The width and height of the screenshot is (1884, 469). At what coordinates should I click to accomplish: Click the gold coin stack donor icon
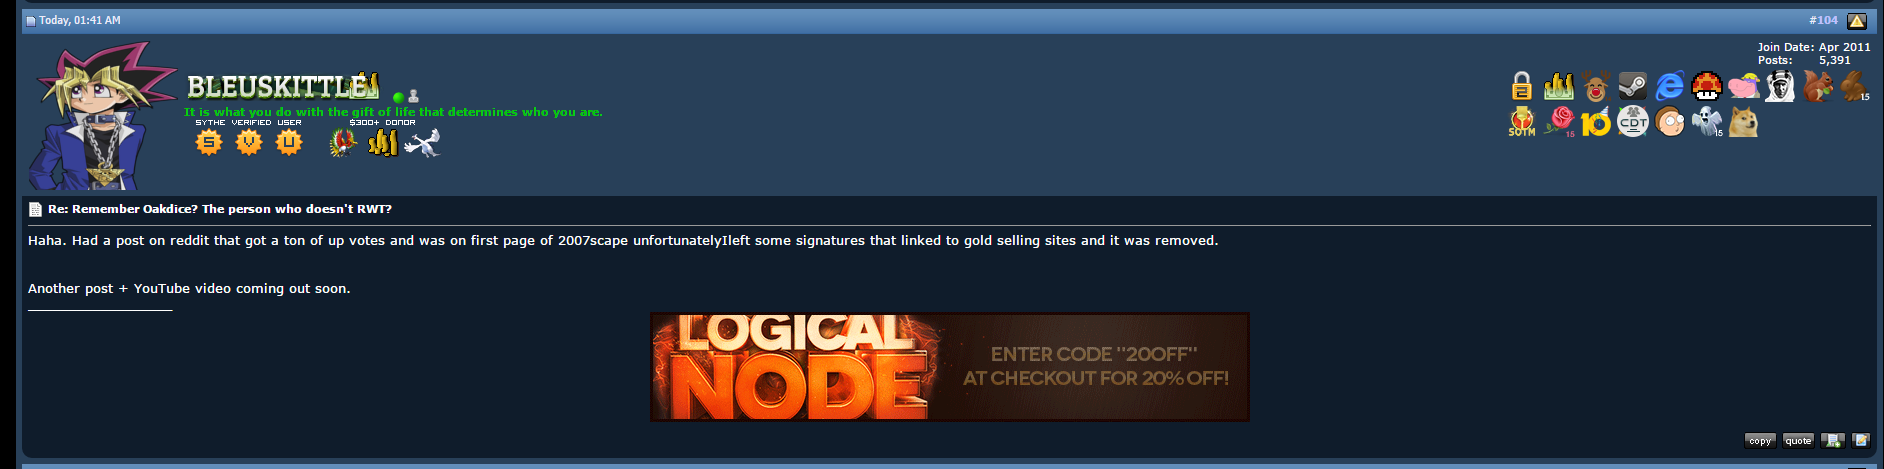tap(383, 143)
